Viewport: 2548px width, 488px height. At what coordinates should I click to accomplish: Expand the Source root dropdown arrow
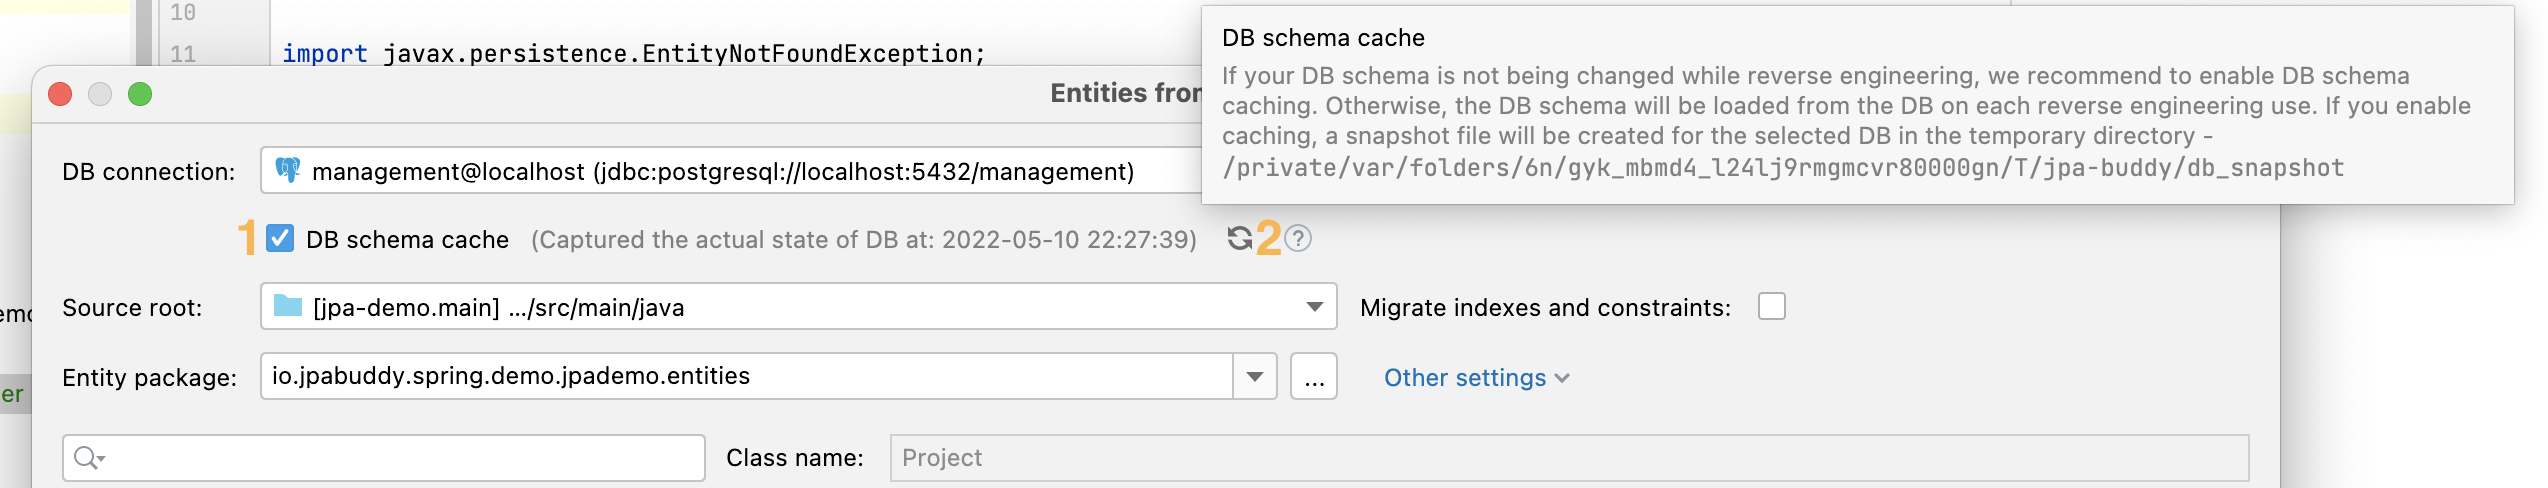(x=1315, y=307)
